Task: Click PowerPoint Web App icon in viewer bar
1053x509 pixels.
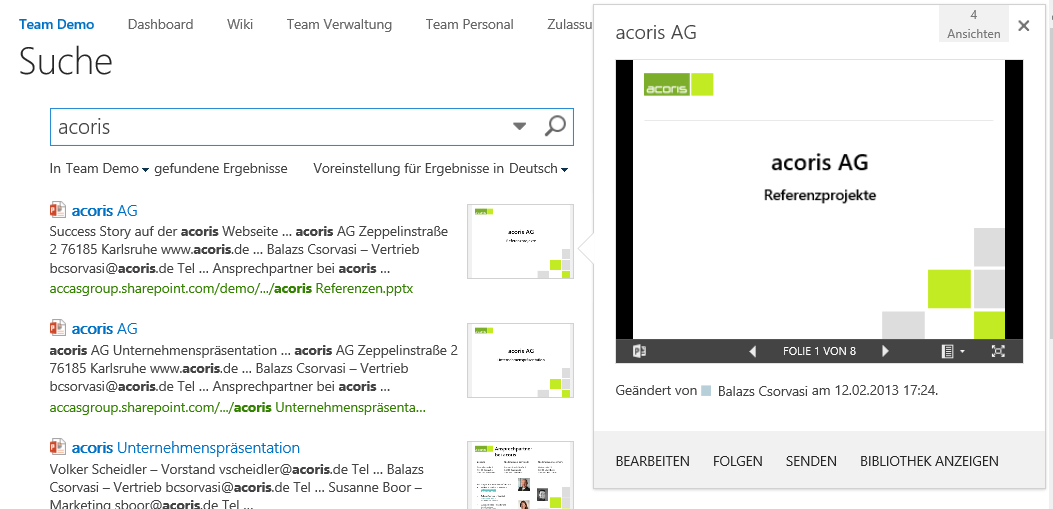Action: coord(639,351)
